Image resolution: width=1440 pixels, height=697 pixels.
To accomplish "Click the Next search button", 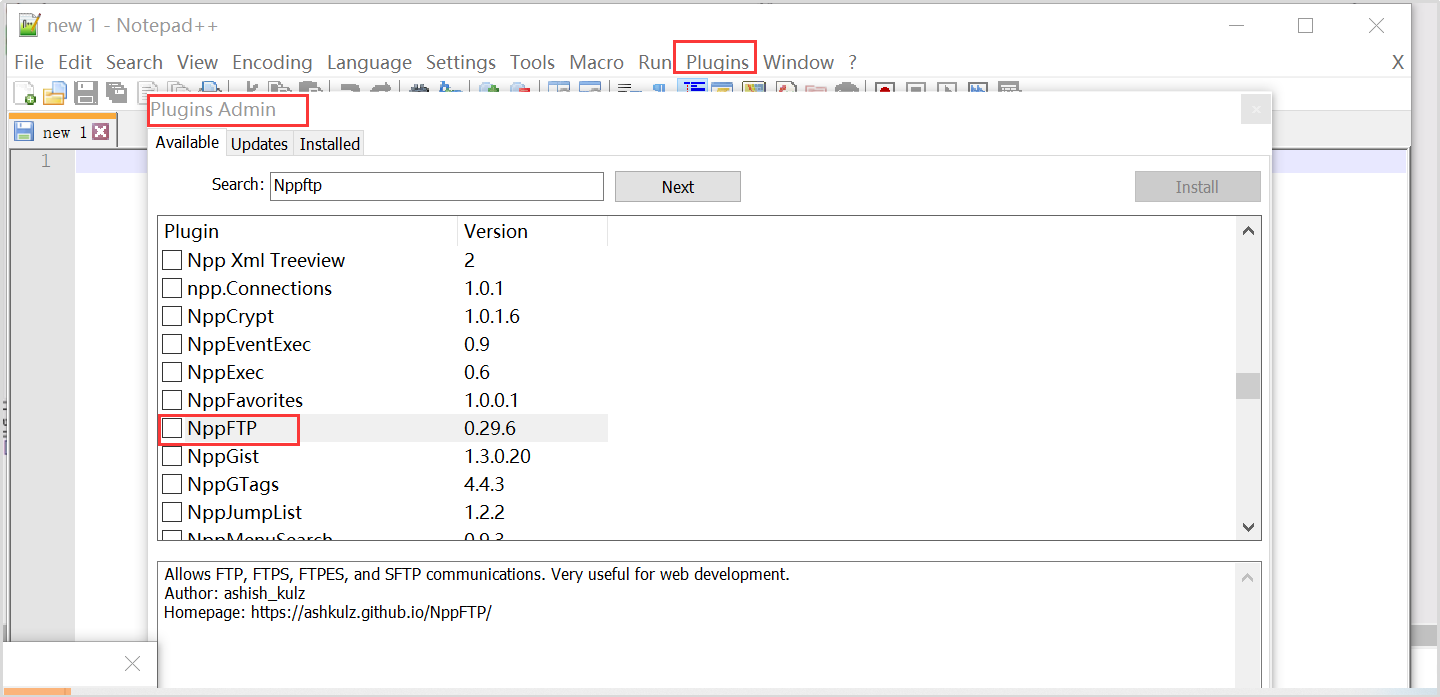I will [678, 187].
